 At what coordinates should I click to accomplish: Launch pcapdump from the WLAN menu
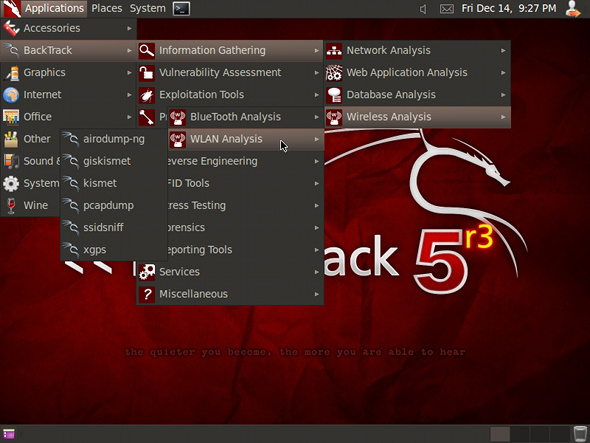click(114, 206)
